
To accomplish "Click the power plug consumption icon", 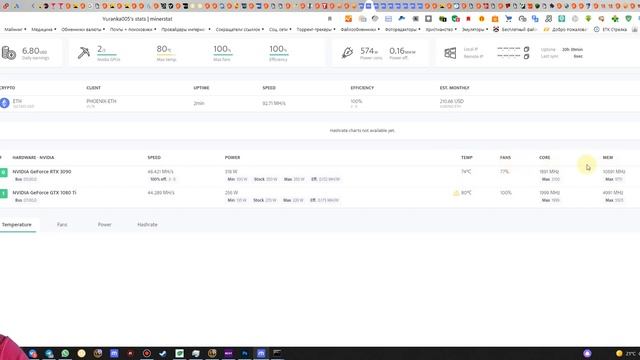I will click(347, 53).
